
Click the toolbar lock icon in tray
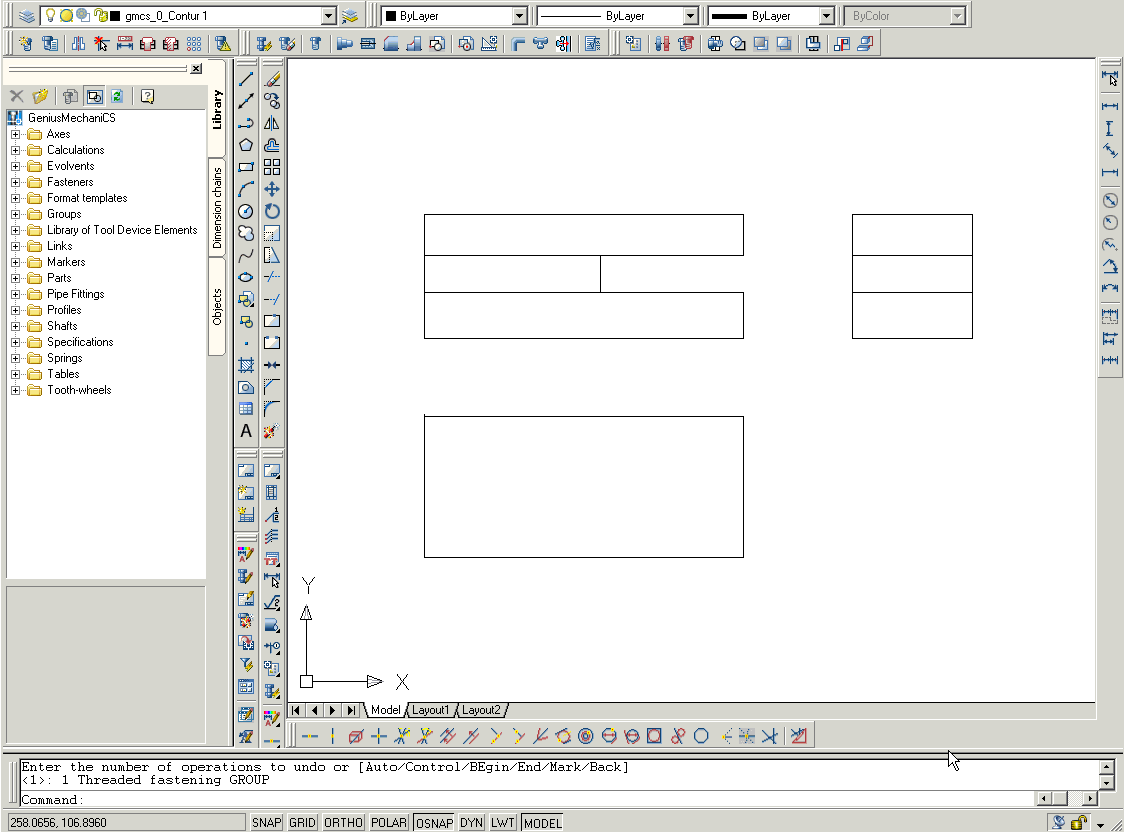(1079, 823)
